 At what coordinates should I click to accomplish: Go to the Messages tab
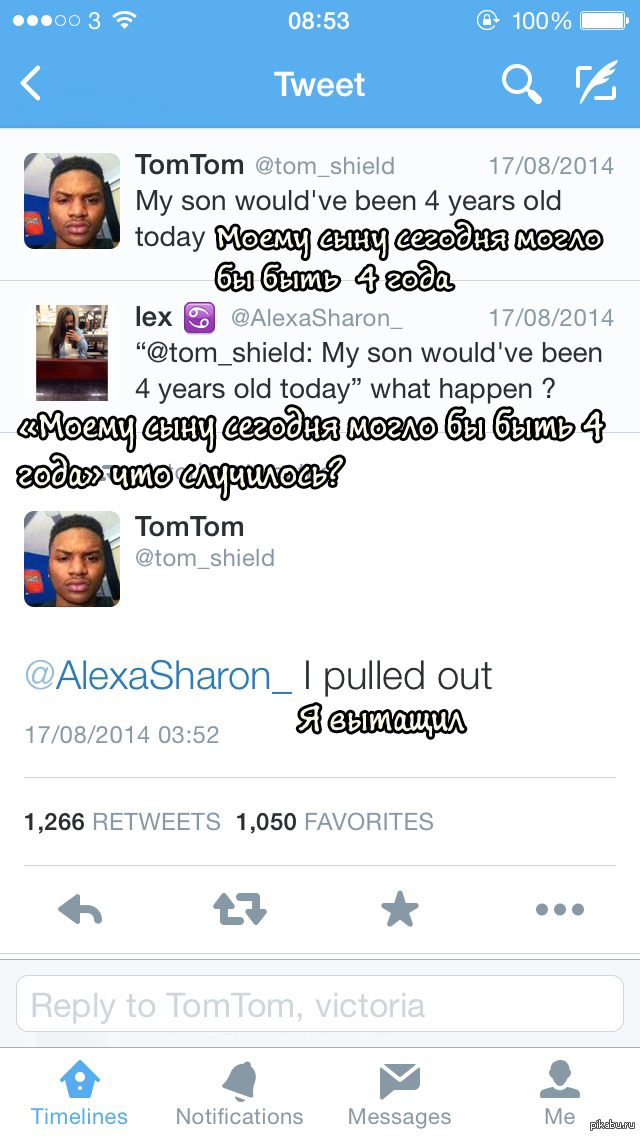click(x=400, y=1093)
